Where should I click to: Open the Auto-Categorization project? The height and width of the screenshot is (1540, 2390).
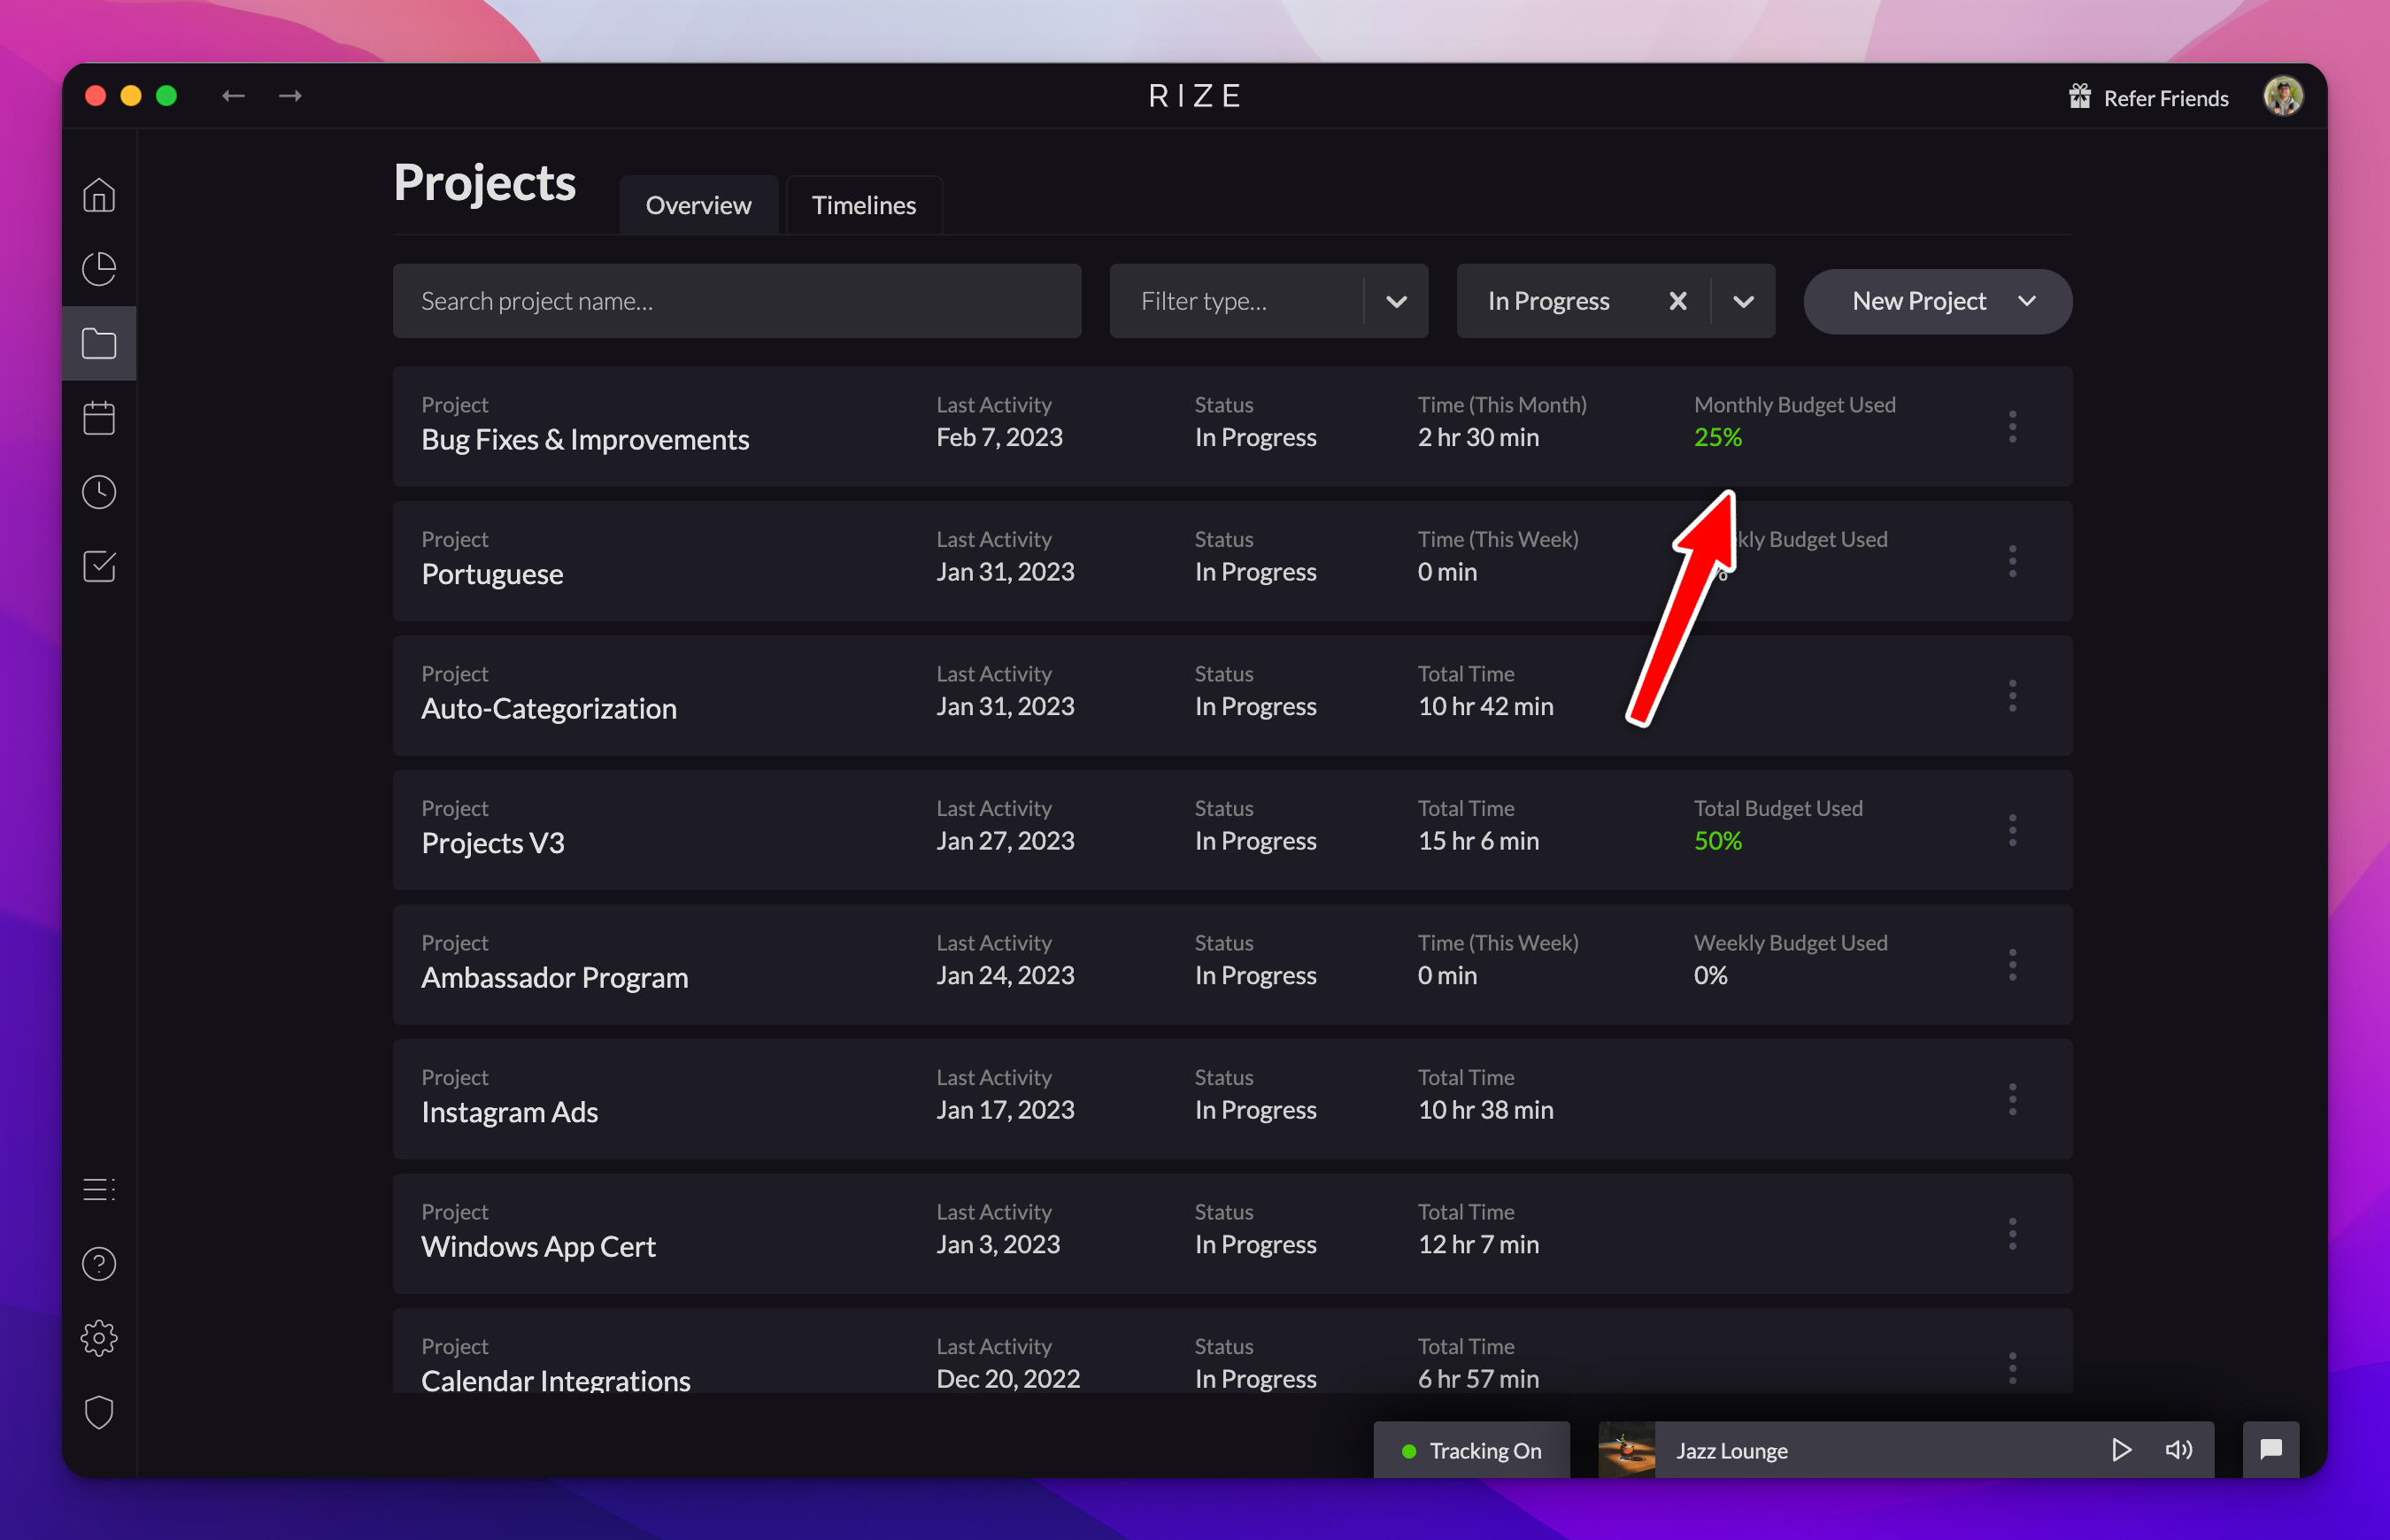pyautogui.click(x=549, y=709)
